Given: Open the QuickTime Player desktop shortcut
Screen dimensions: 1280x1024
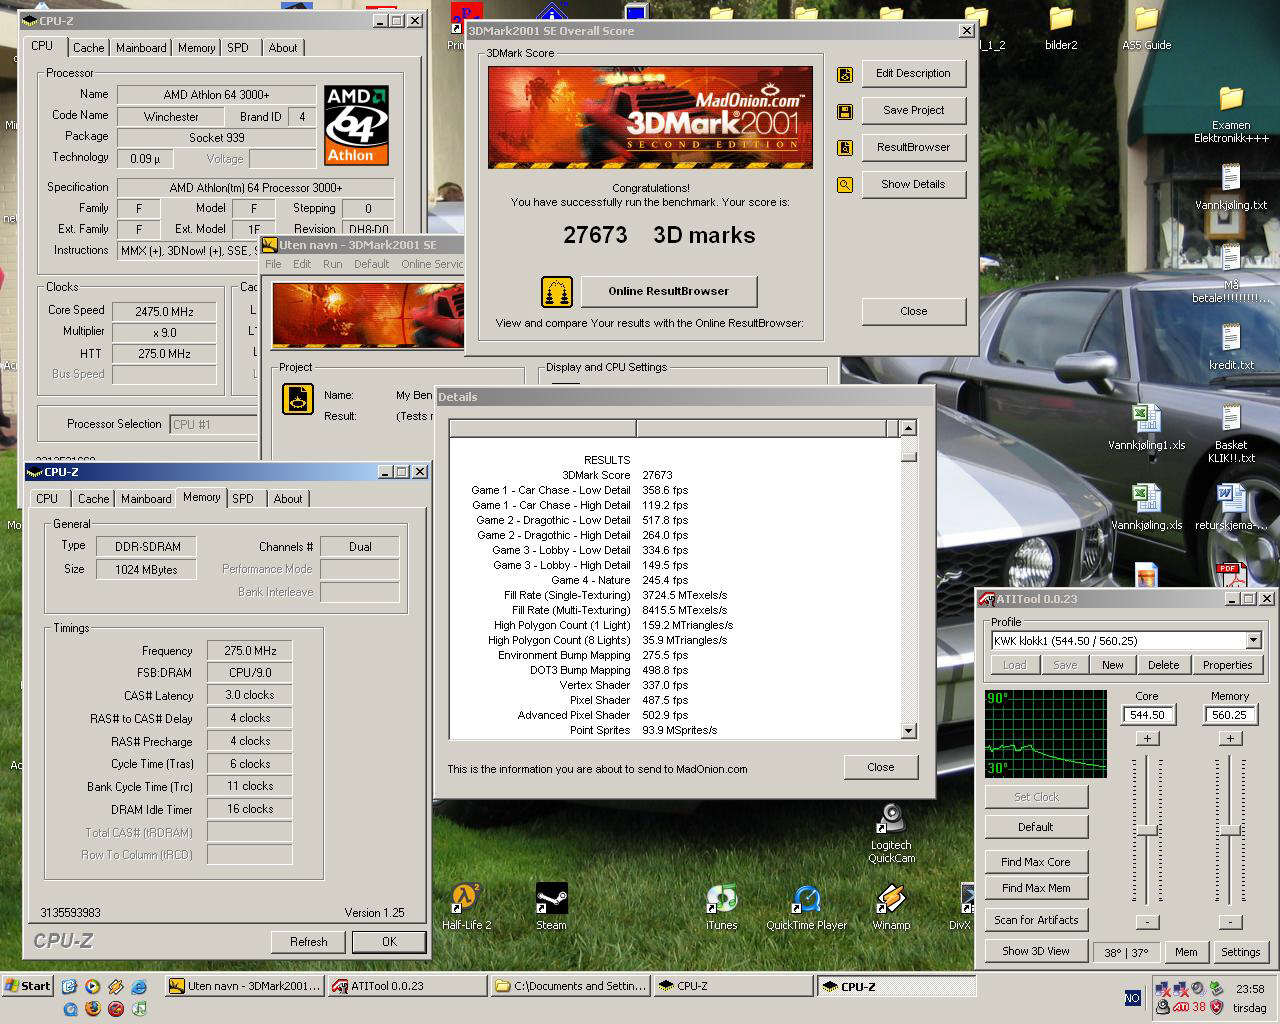Looking at the screenshot, I should pos(806,899).
